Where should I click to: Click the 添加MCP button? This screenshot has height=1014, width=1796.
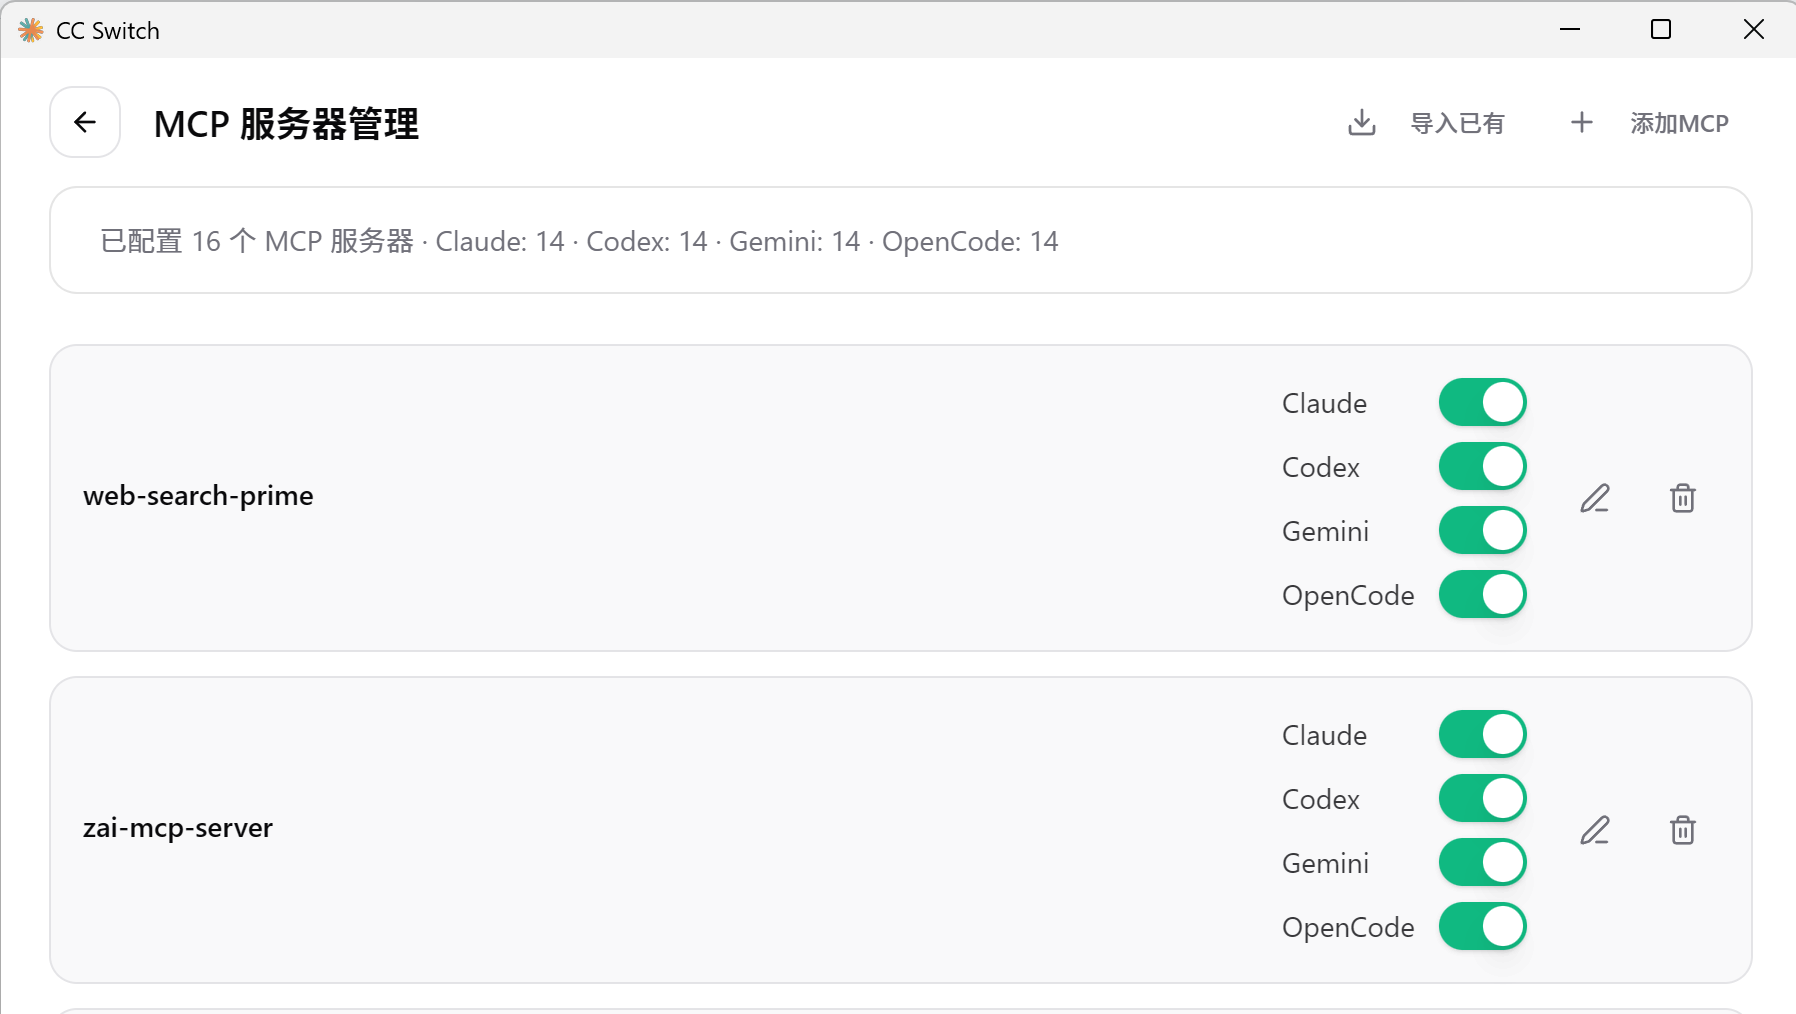coord(1678,123)
